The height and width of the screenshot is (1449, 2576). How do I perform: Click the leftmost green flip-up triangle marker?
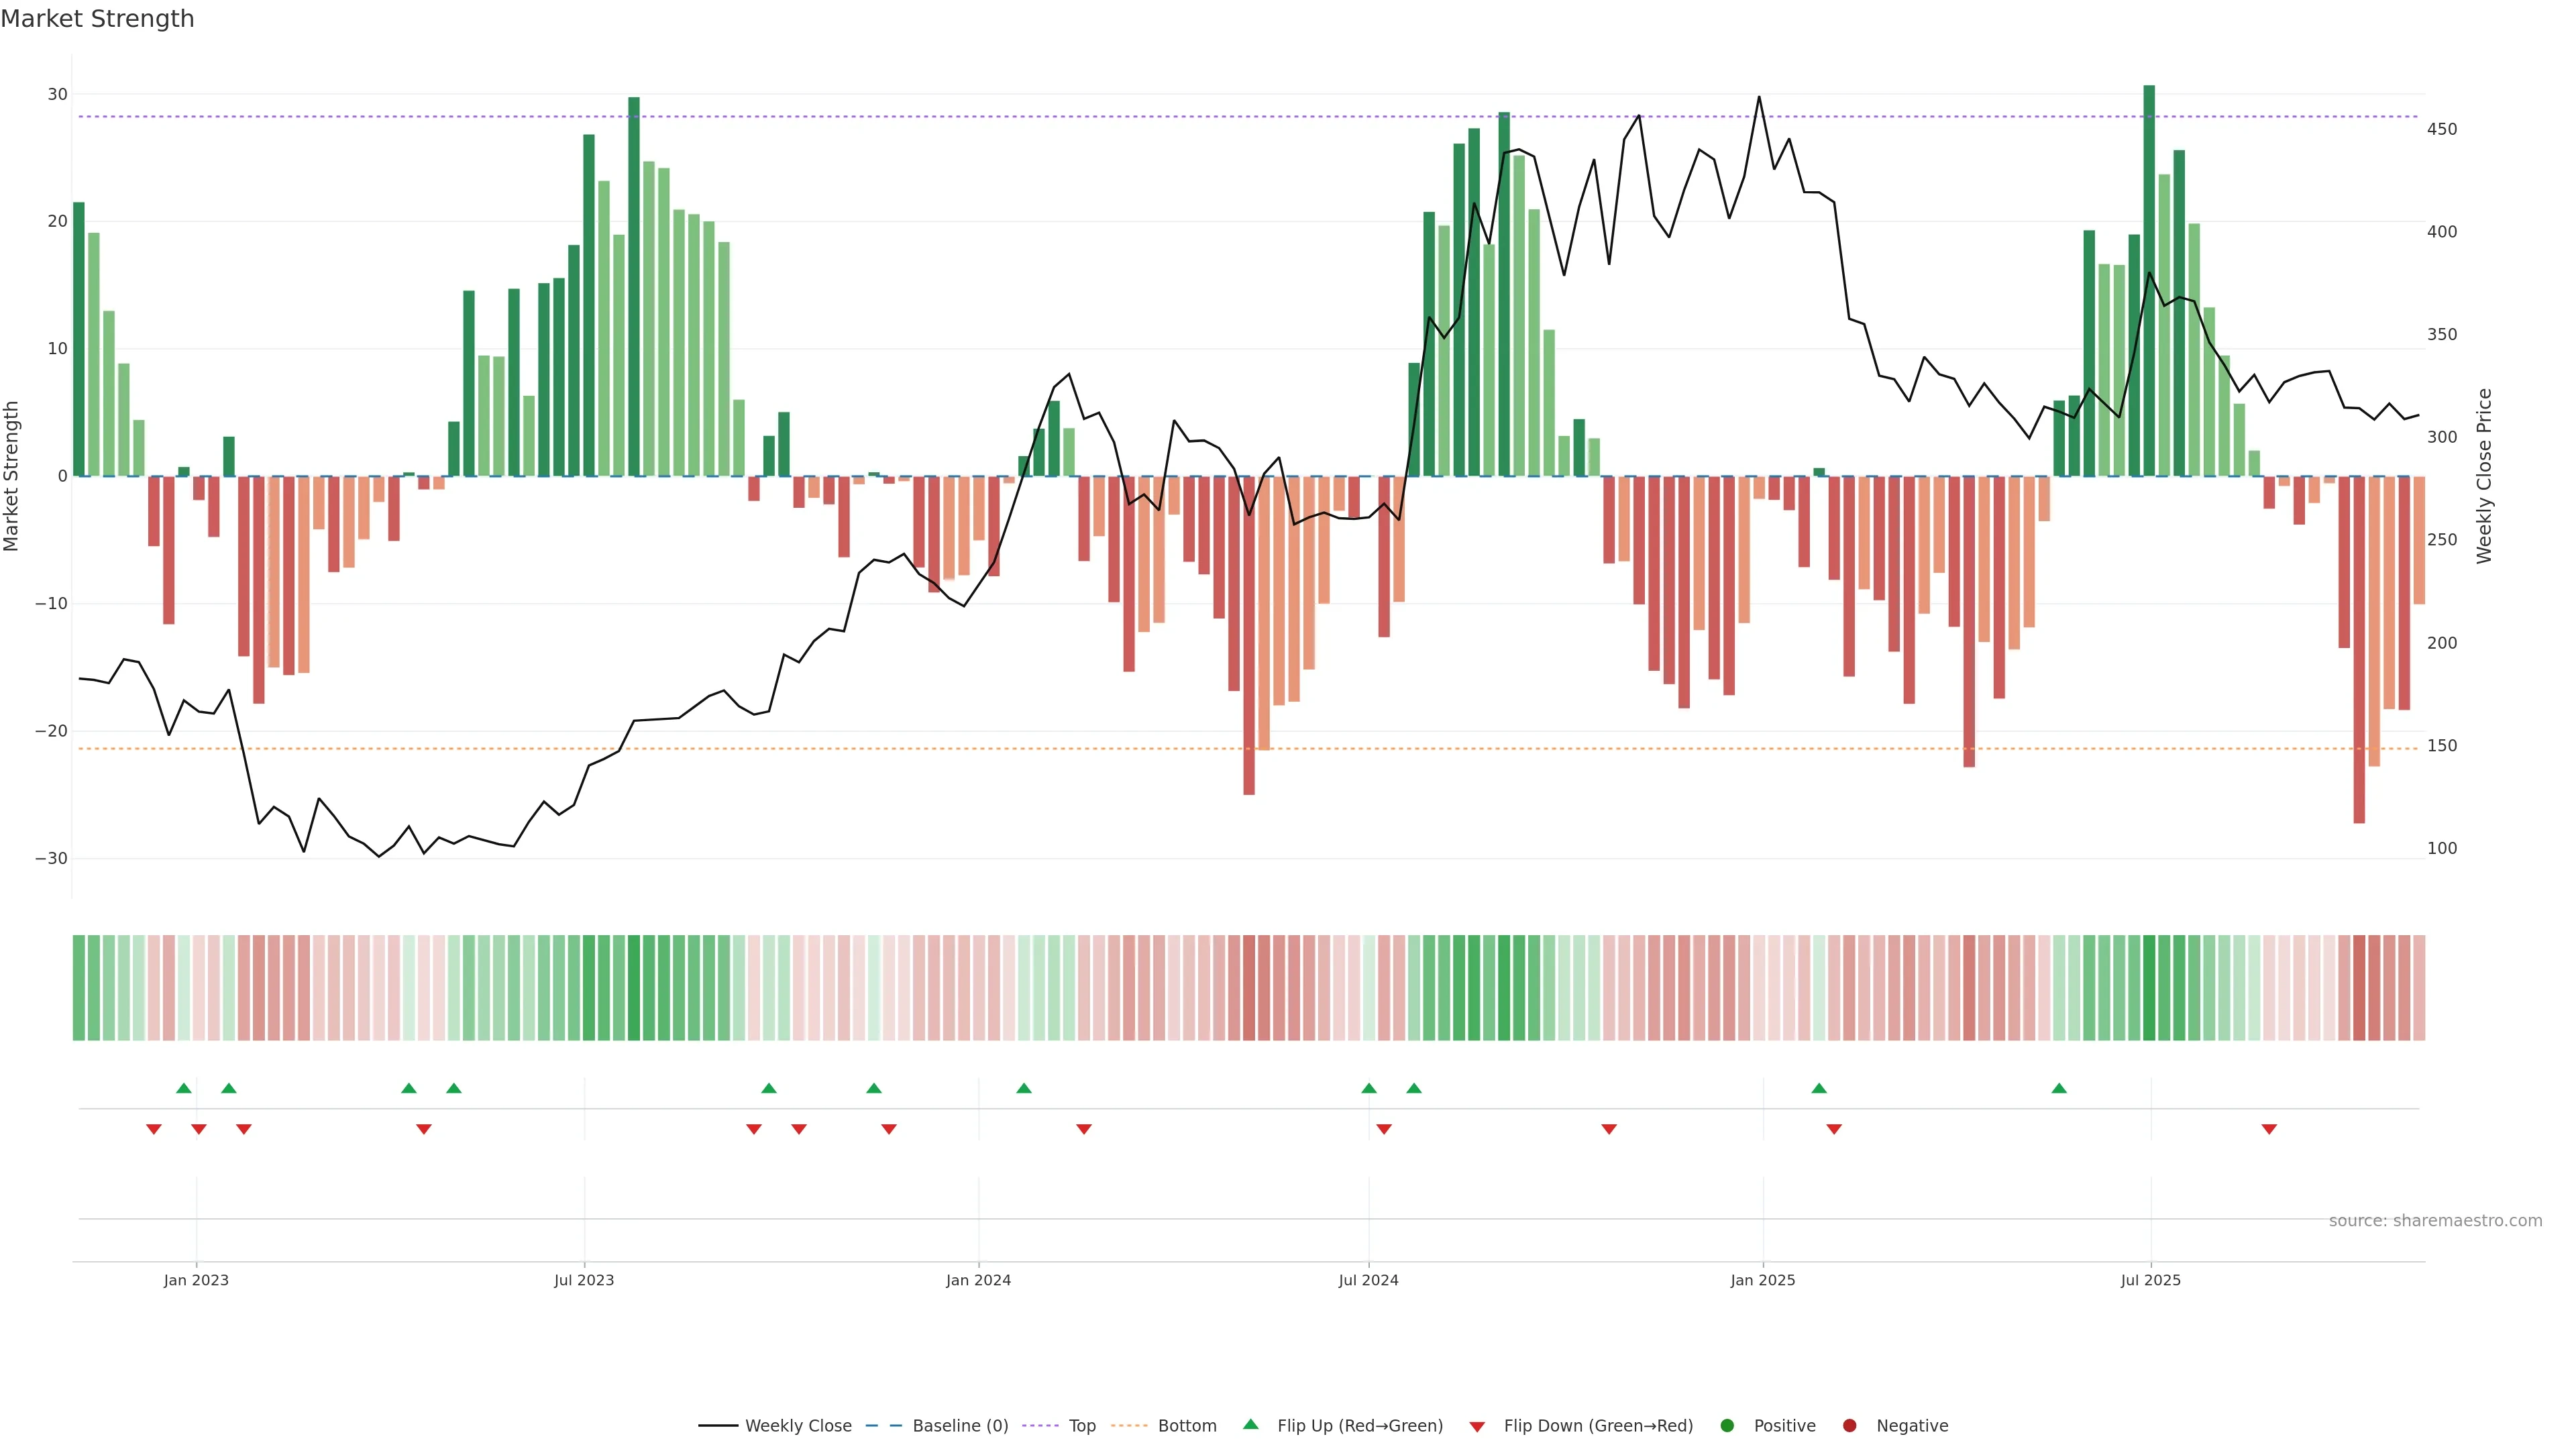[184, 1088]
